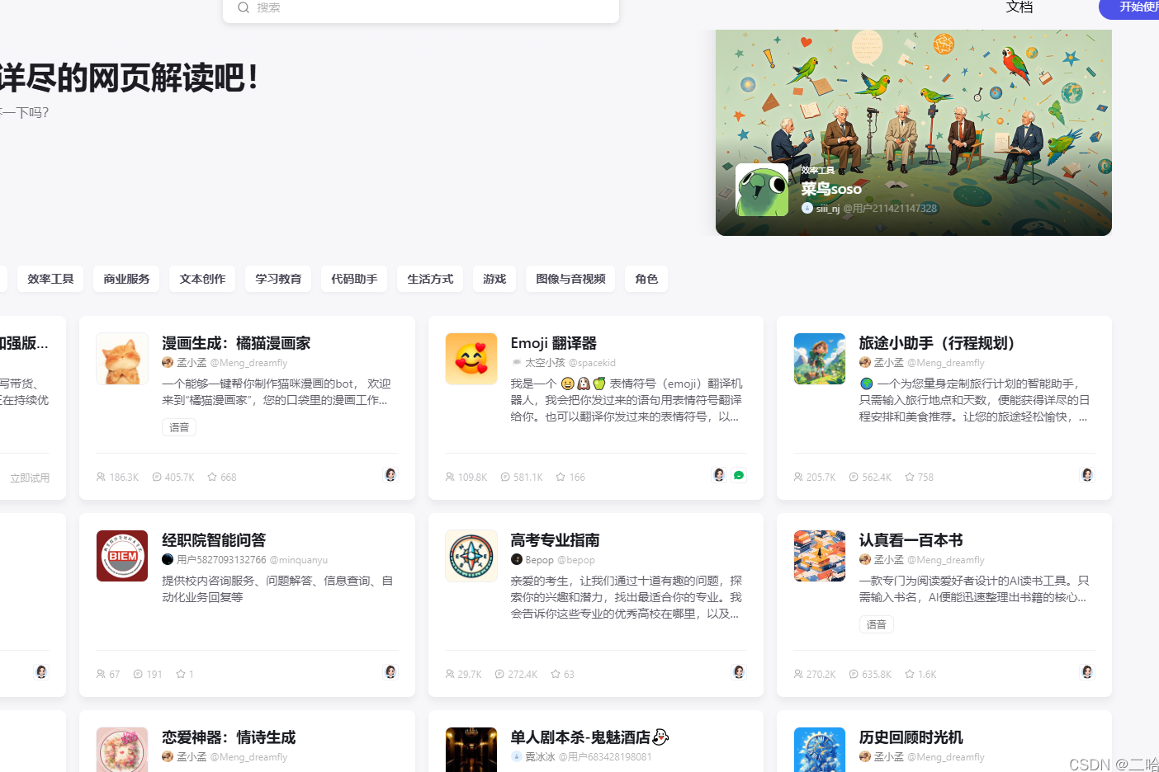Open author 太空小孩 @spacekid profile
Screen dimensions: 1159x772
(563, 363)
